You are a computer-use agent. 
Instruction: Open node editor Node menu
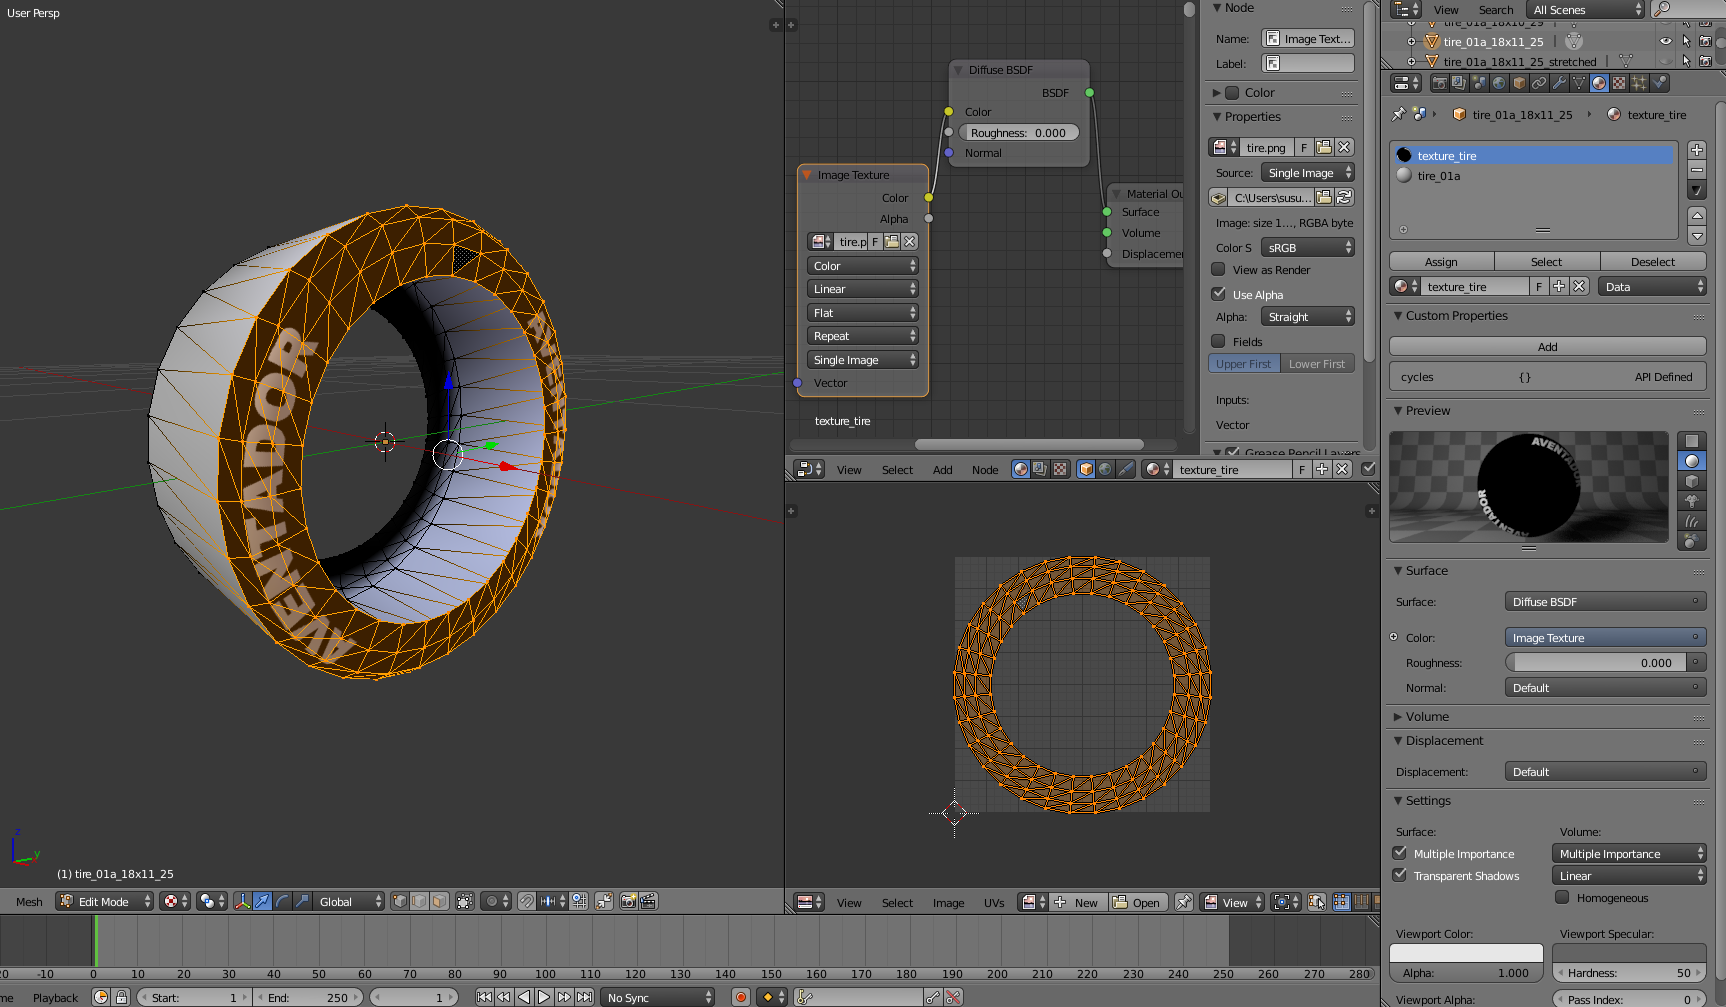(985, 470)
